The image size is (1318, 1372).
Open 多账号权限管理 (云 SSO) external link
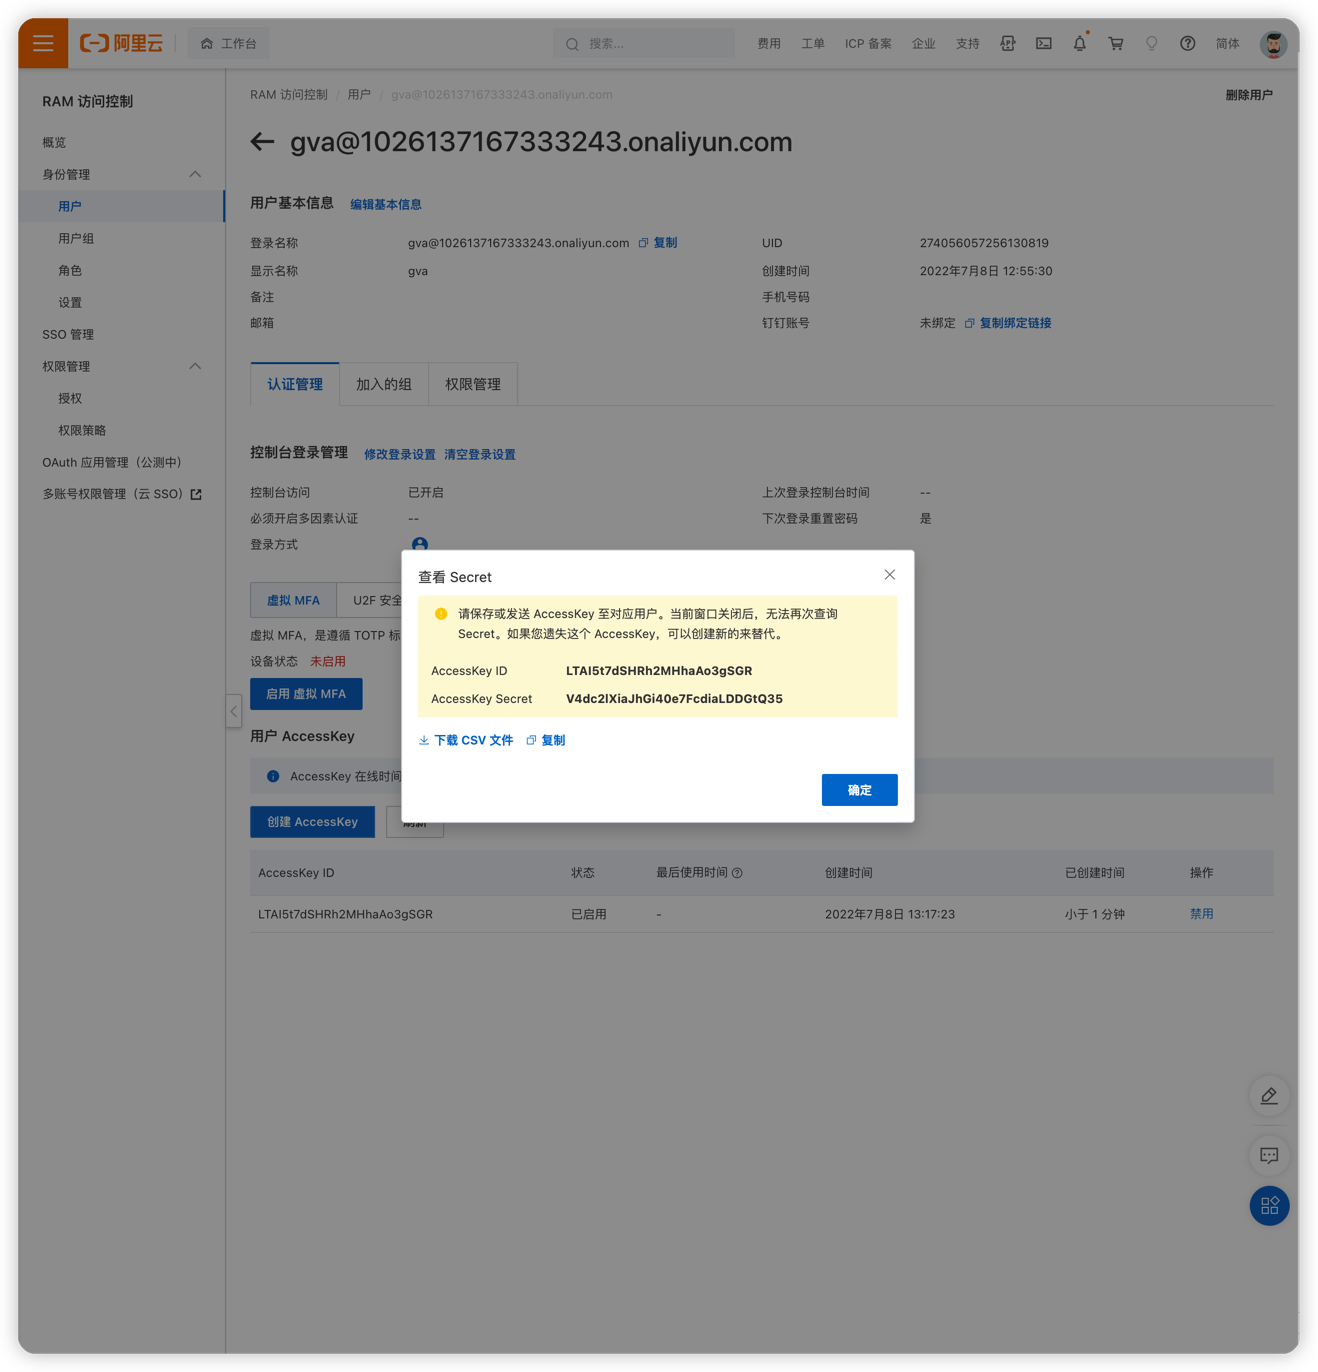(x=122, y=494)
